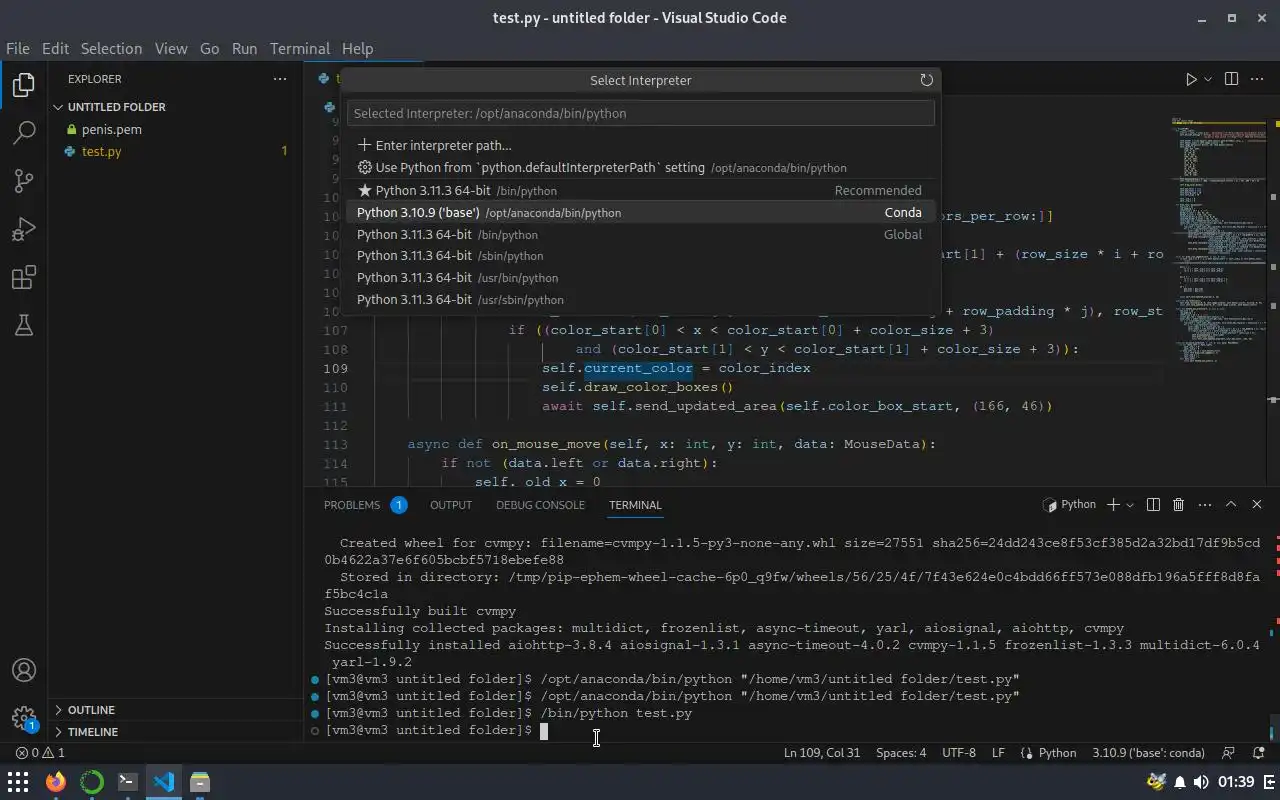Image resolution: width=1280 pixels, height=800 pixels.
Task: Open the Manage gear icon
Action: click(x=24, y=719)
